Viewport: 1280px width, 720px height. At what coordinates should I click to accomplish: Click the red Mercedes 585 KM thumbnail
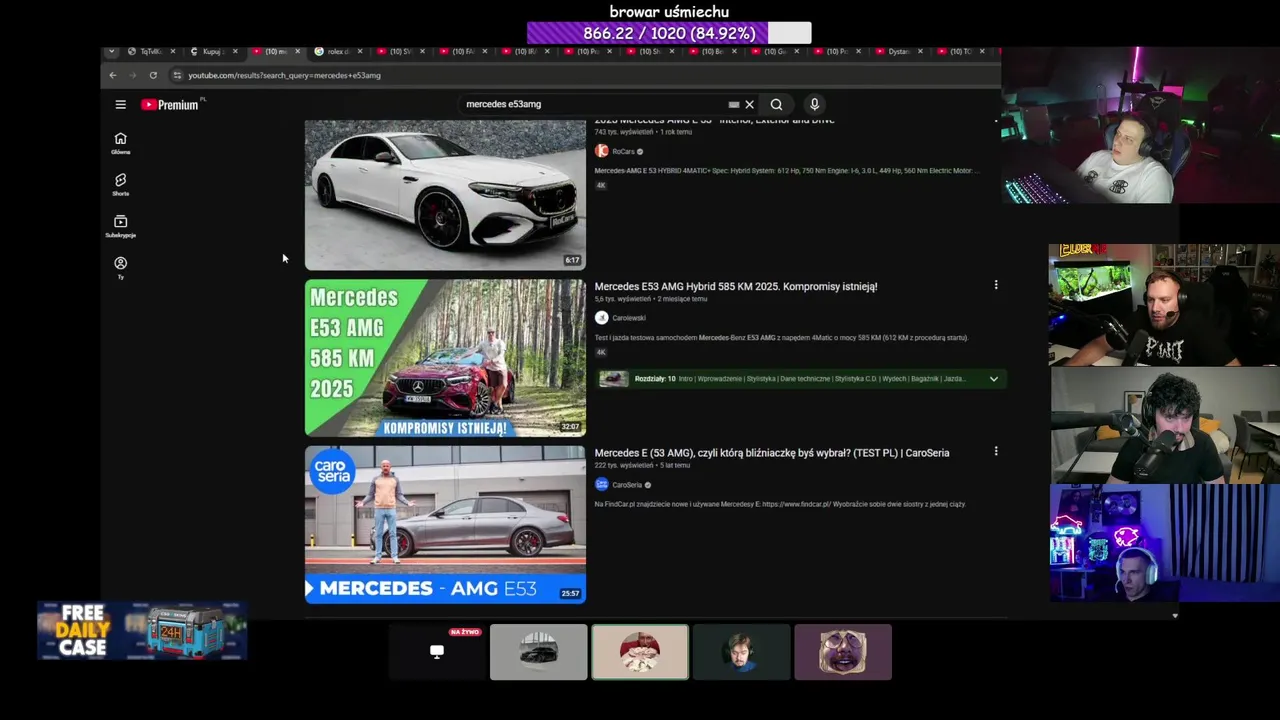[445, 358]
